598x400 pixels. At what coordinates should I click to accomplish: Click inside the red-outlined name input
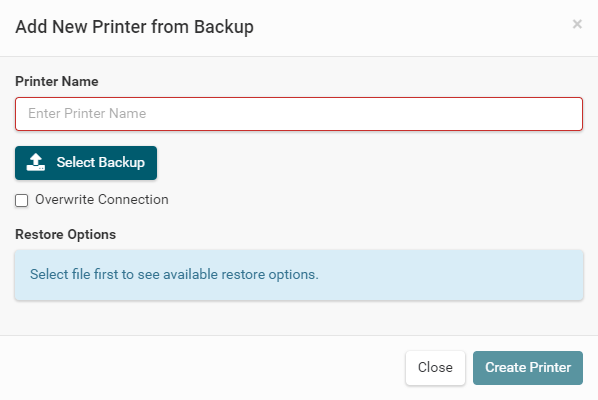click(x=299, y=114)
